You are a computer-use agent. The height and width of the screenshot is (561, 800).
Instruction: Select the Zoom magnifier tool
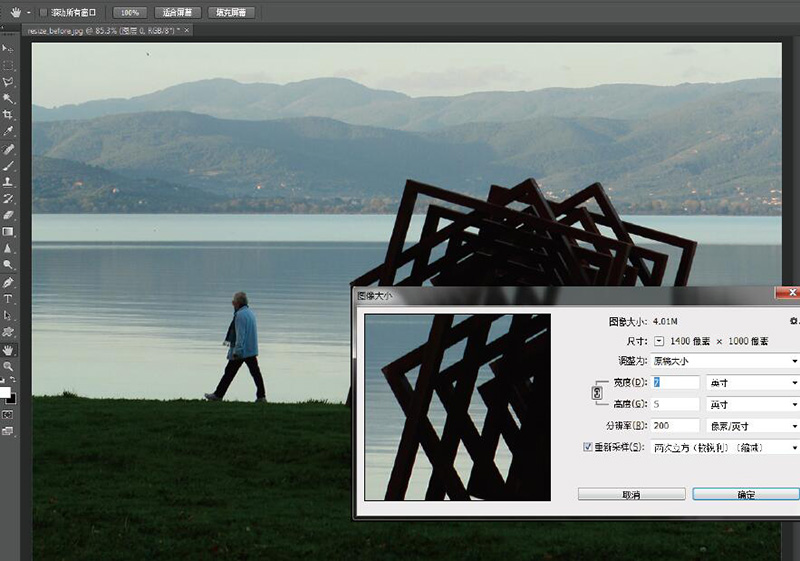tap(9, 366)
